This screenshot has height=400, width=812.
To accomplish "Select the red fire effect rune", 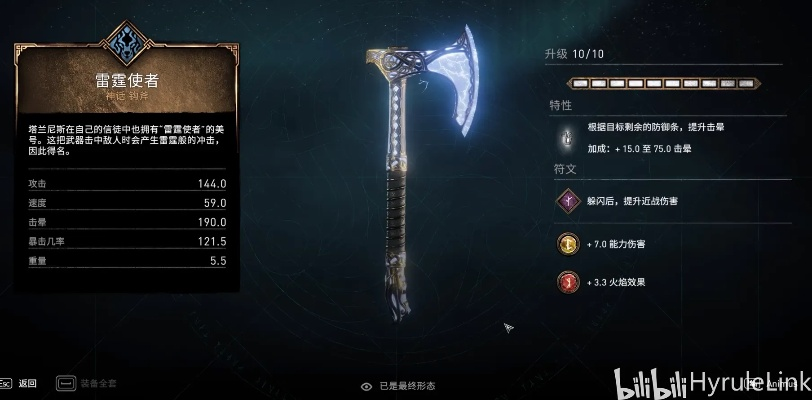I will coord(568,282).
